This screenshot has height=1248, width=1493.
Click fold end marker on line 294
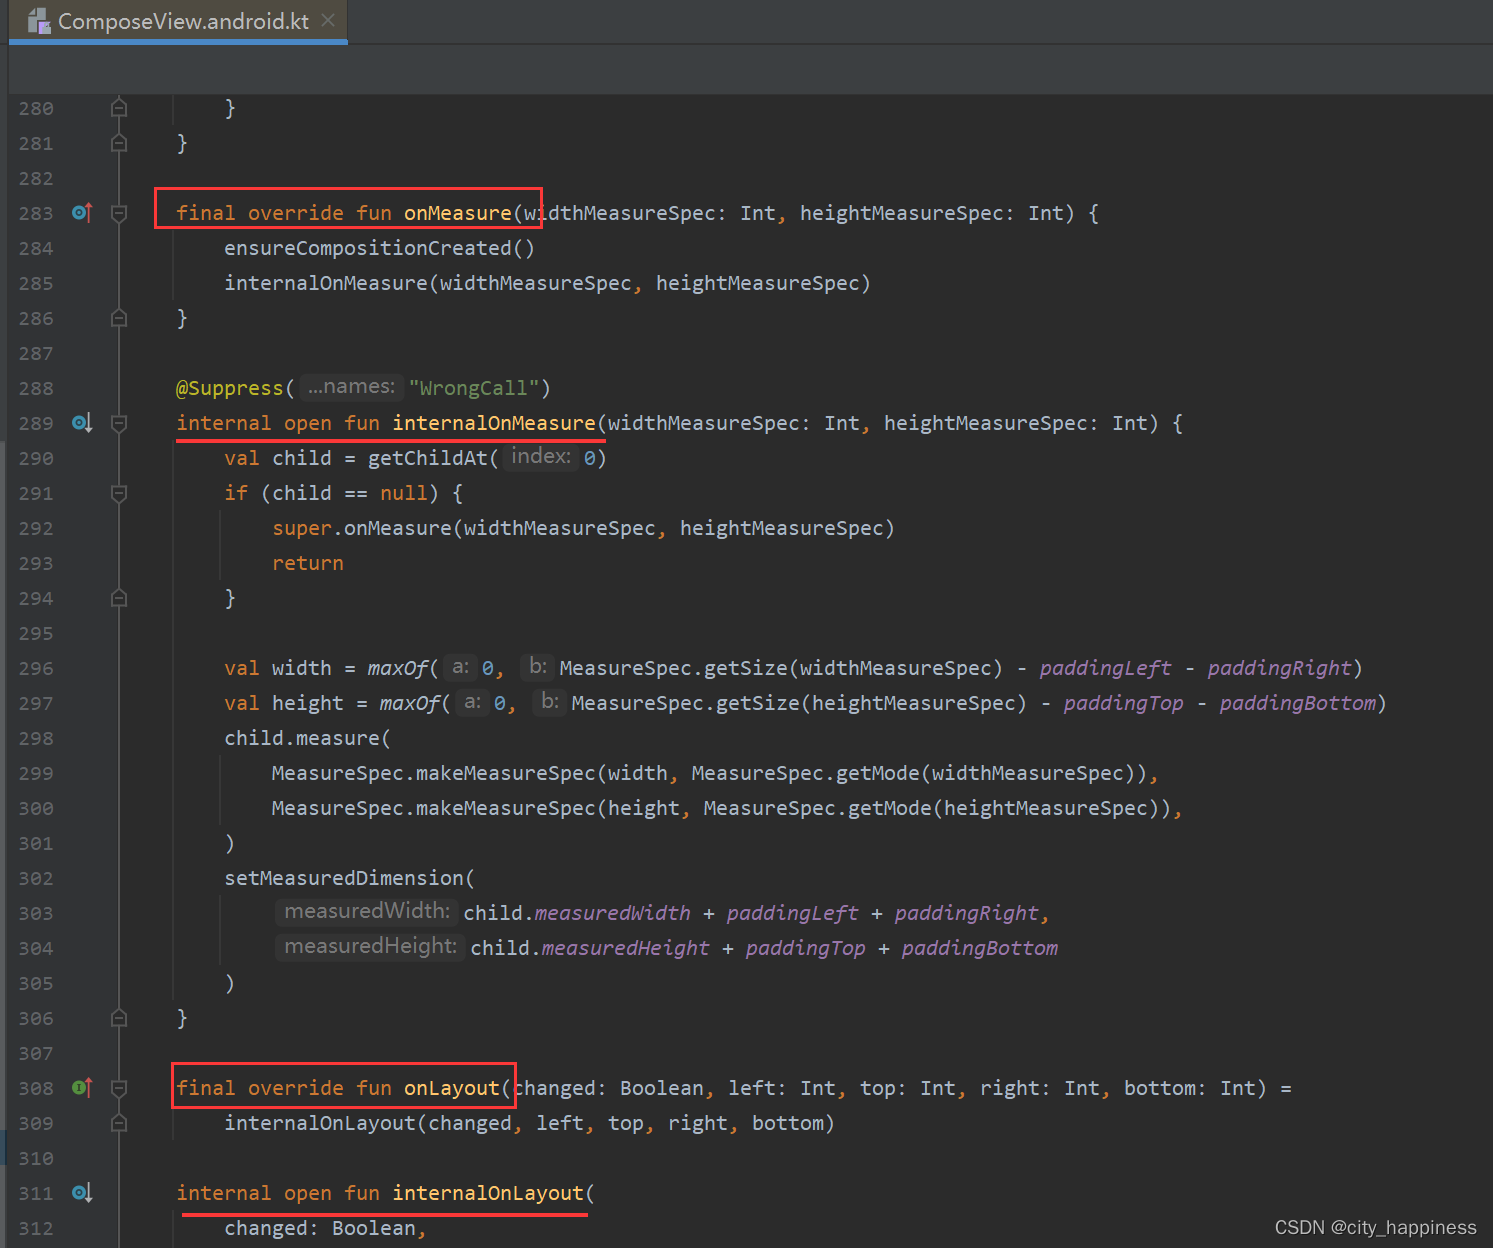coord(119,598)
